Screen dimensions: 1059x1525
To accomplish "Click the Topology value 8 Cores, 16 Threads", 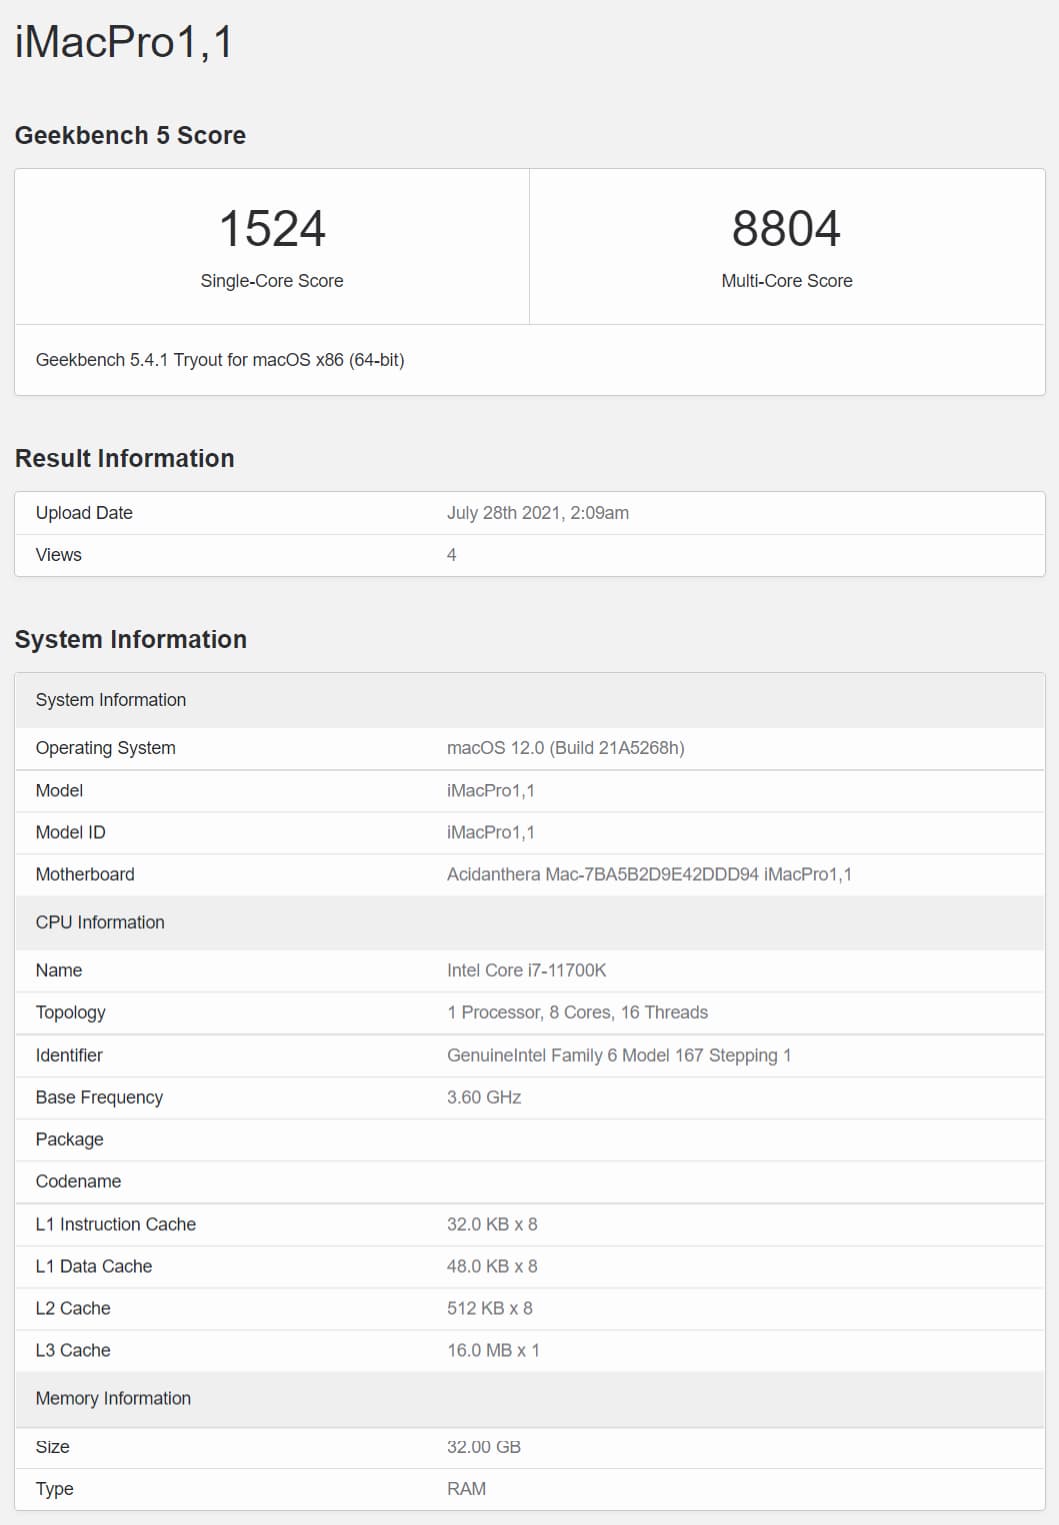I will coord(578,1012).
